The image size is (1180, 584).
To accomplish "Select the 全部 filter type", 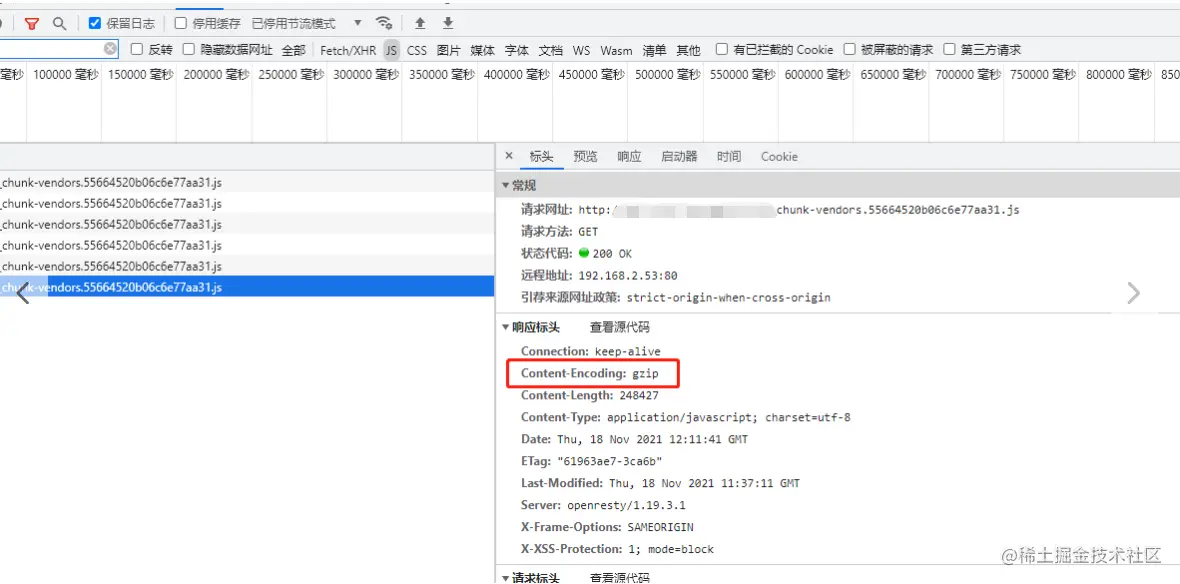I will [293, 50].
